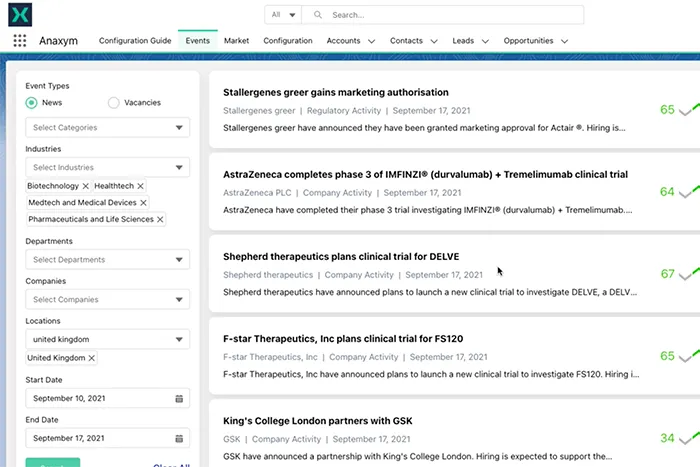Open the Select Departments dropdown

click(108, 260)
